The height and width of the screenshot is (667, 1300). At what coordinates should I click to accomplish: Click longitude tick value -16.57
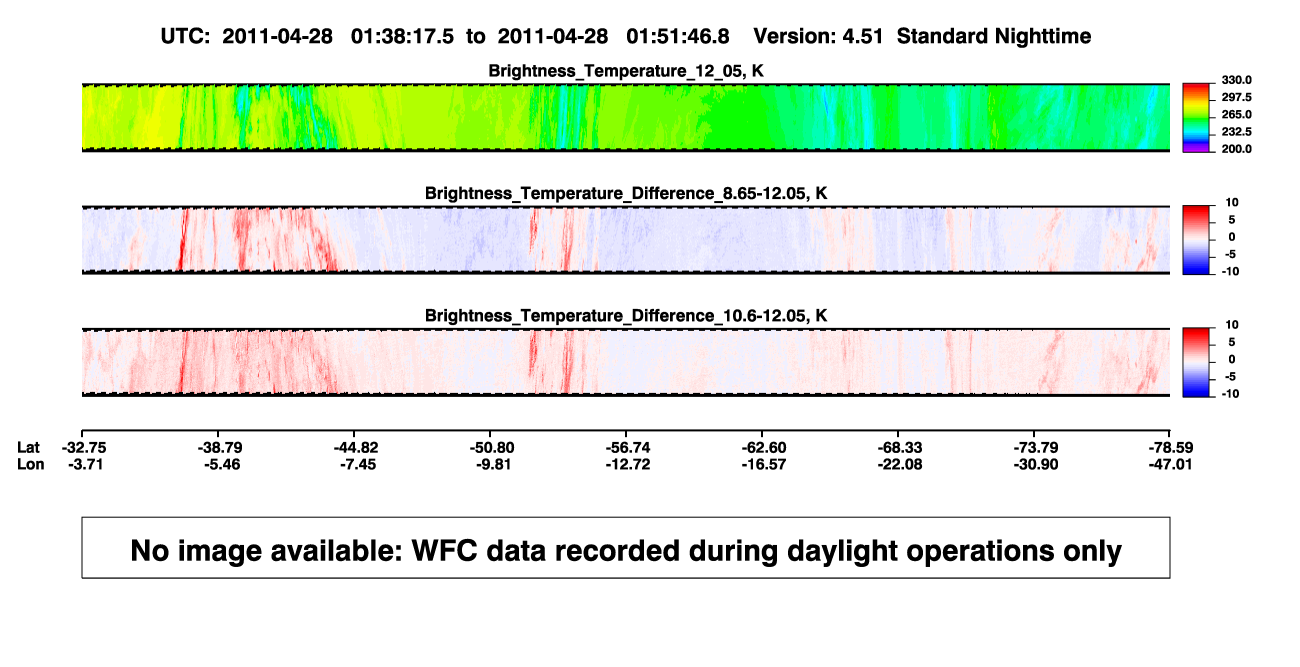[x=762, y=464]
